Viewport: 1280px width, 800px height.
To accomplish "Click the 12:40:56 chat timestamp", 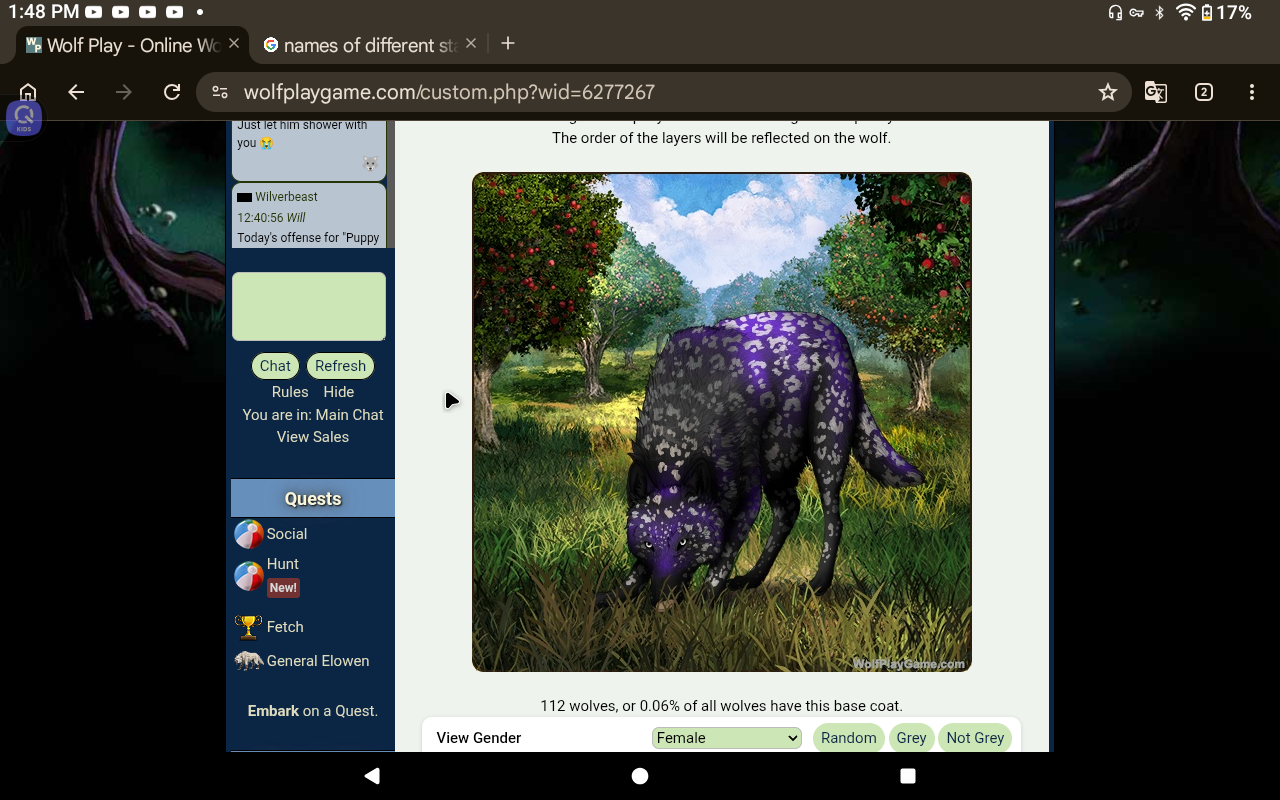I will tap(259, 217).
